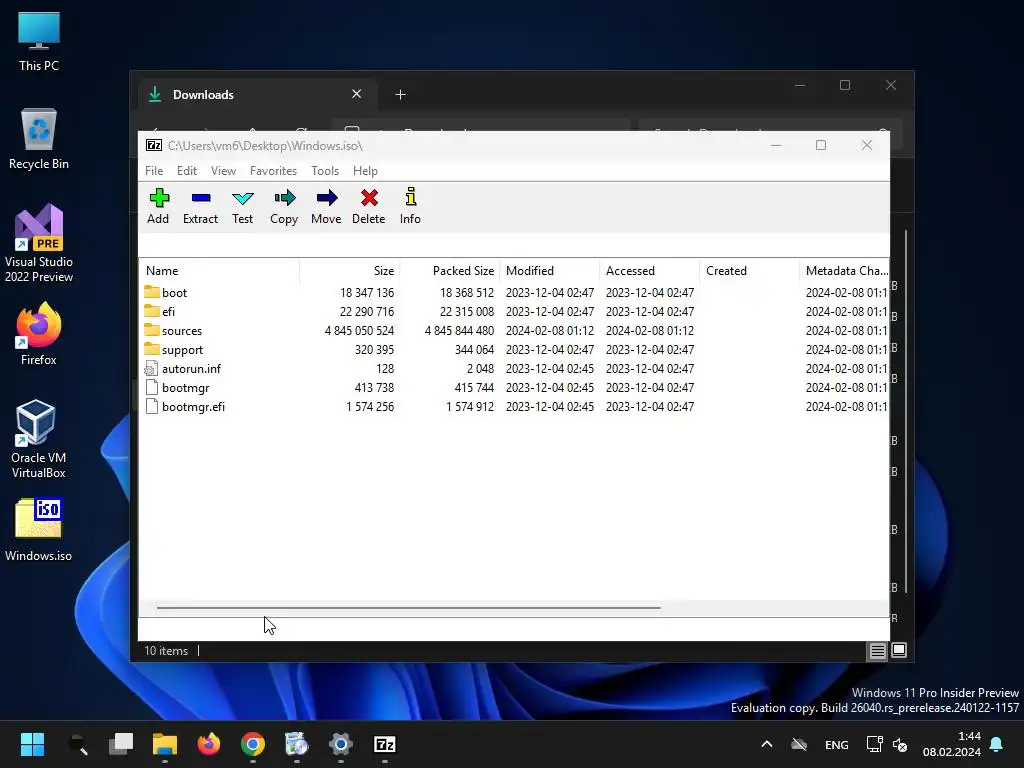Open This PC desktop icon
This screenshot has height=768, width=1024.
[x=39, y=41]
